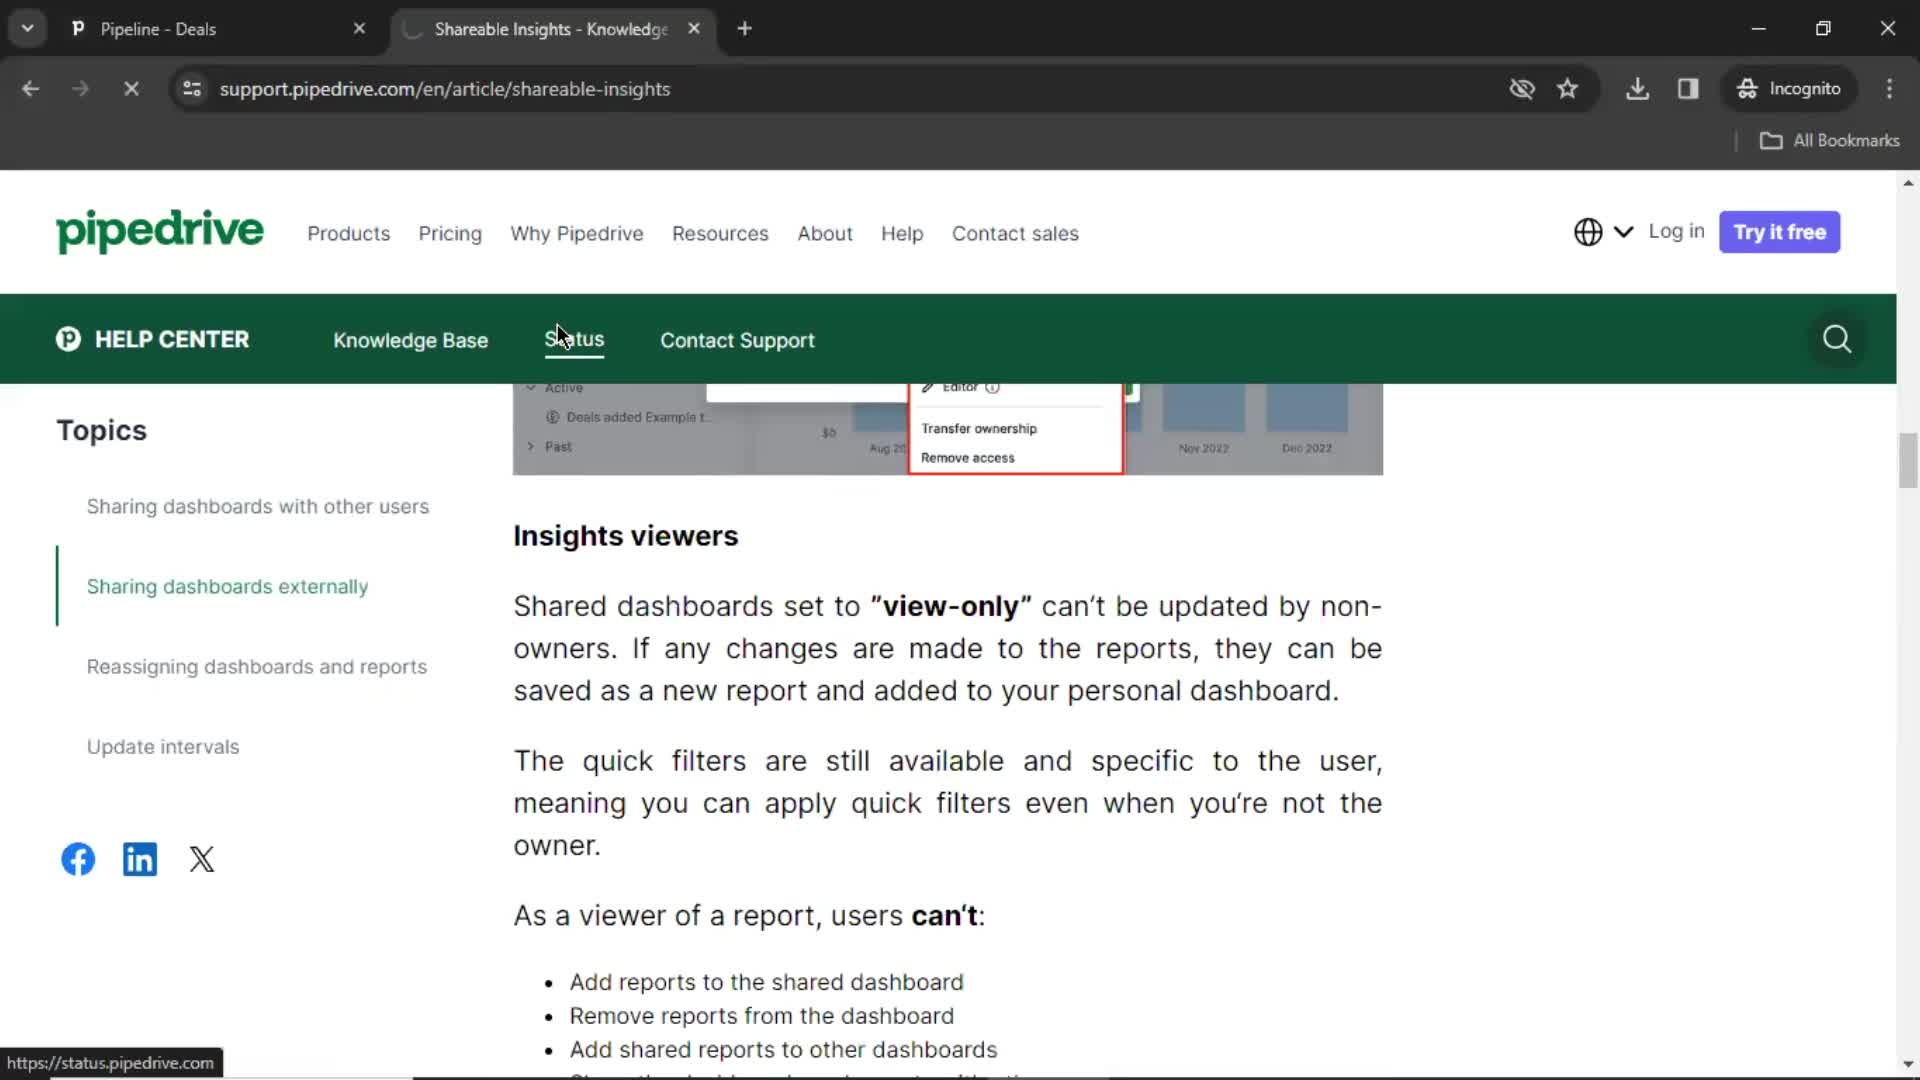This screenshot has width=1920, height=1080.
Task: Click the Try it free button
Action: click(x=1779, y=232)
